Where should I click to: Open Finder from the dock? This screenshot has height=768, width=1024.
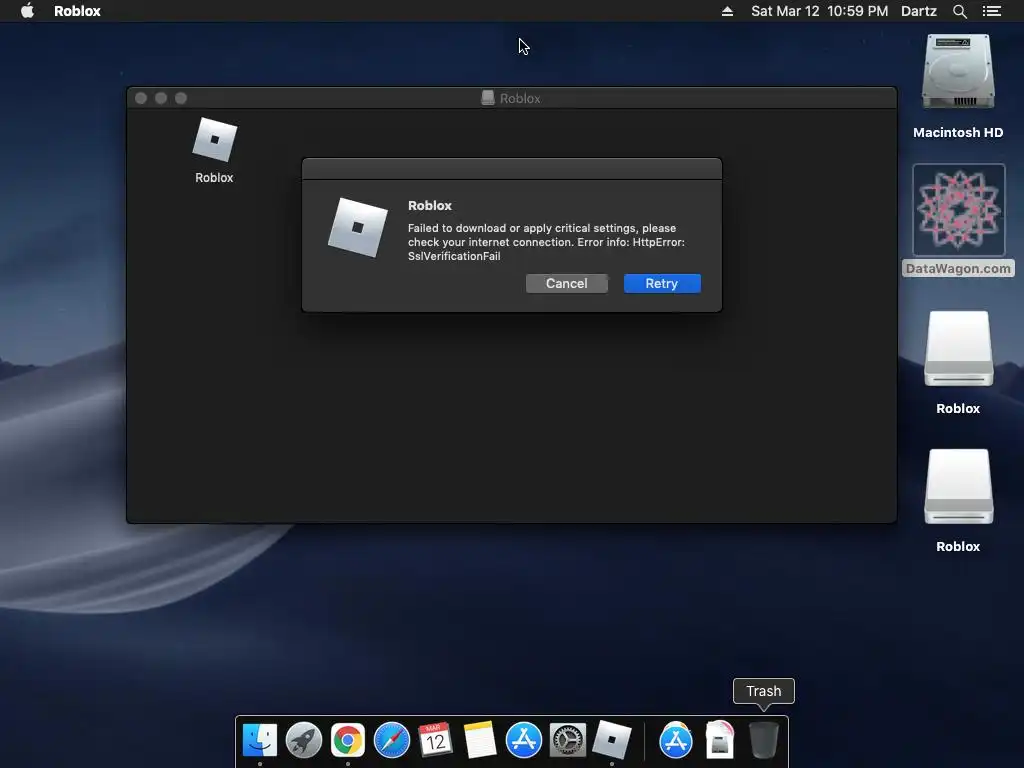(x=260, y=740)
